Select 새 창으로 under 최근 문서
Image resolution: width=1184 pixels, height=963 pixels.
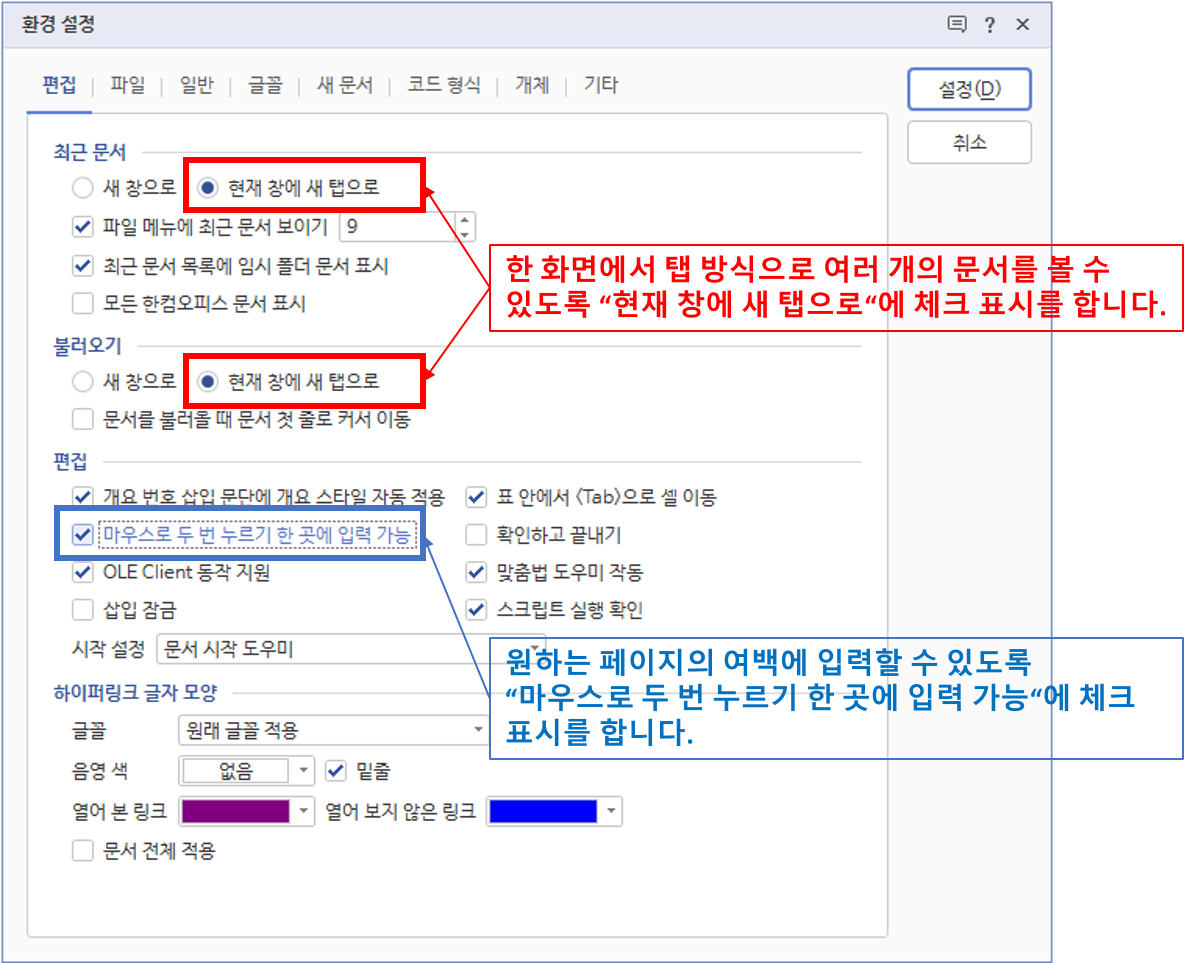(82, 187)
